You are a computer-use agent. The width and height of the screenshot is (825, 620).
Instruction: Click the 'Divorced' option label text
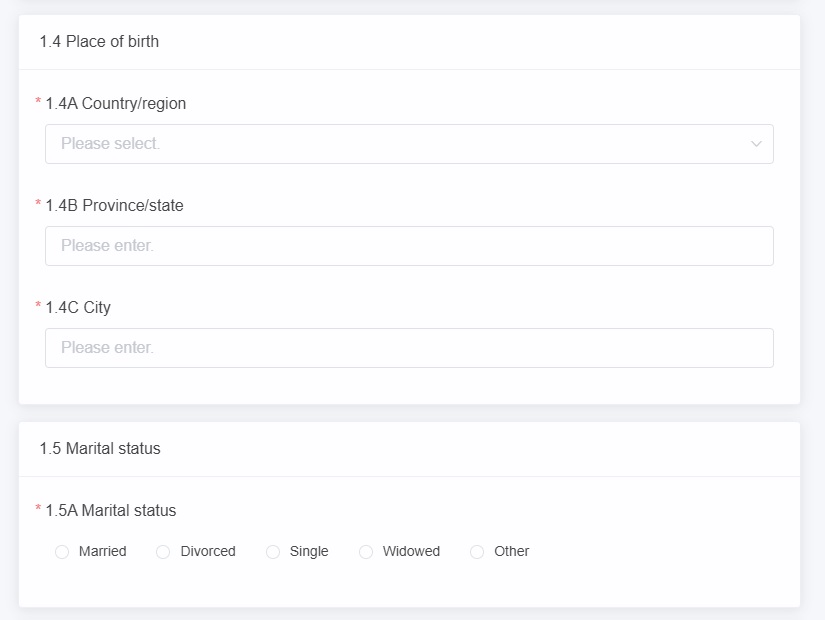(x=208, y=551)
